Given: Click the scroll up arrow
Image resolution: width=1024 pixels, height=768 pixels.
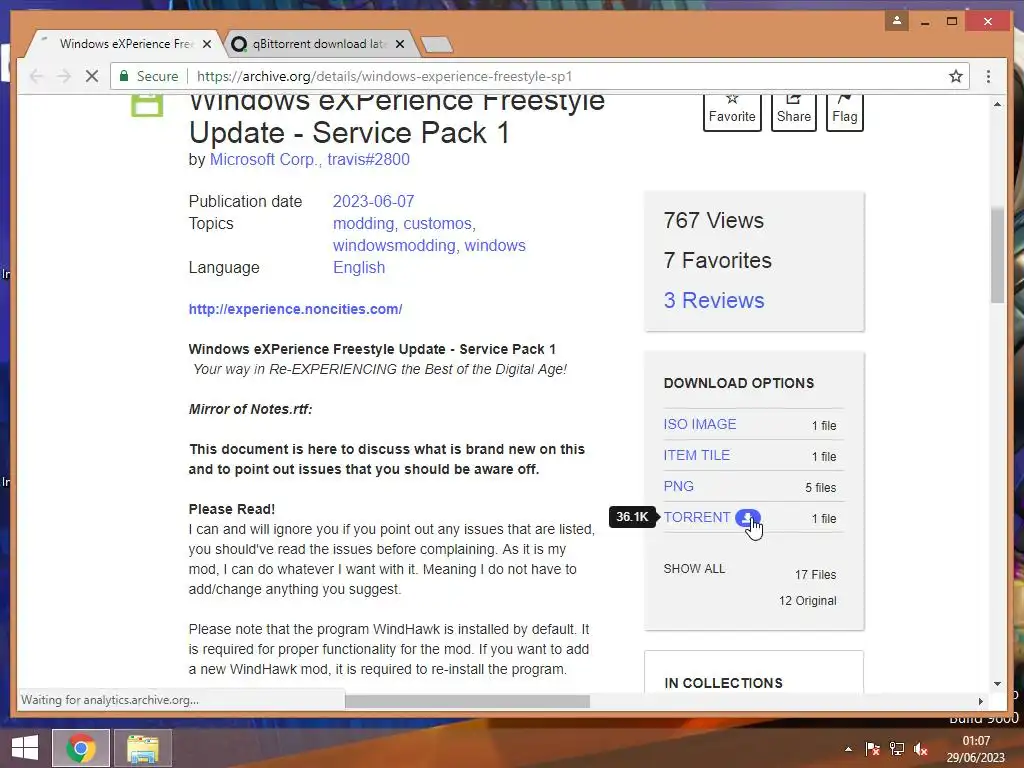Looking at the screenshot, I should tap(997, 104).
